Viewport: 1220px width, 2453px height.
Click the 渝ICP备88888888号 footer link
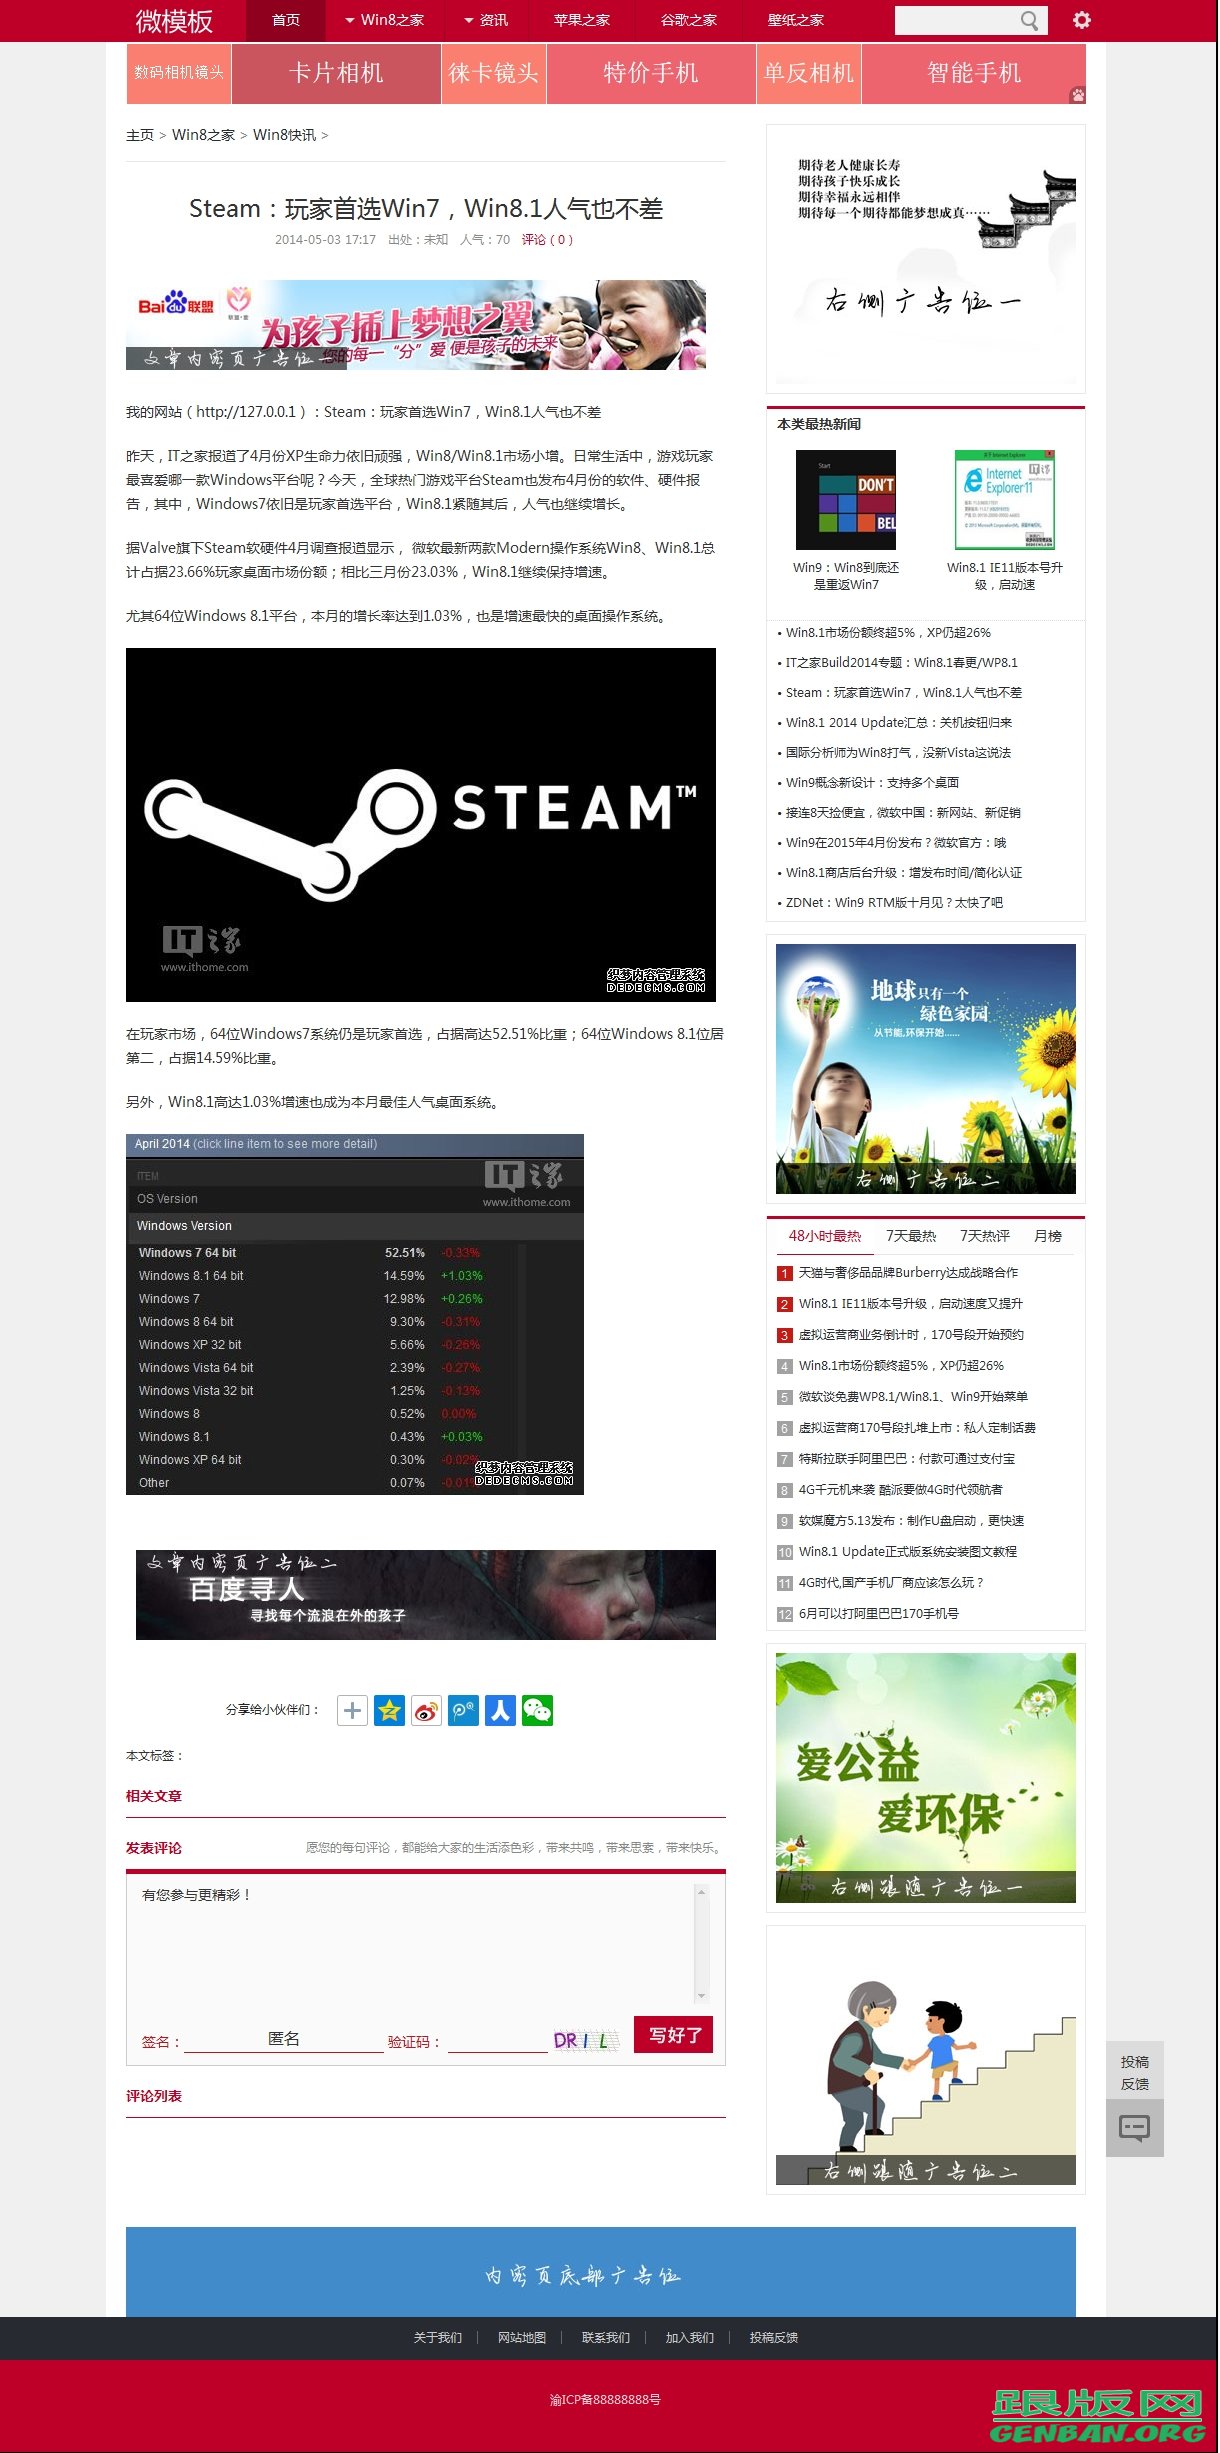coord(605,2399)
